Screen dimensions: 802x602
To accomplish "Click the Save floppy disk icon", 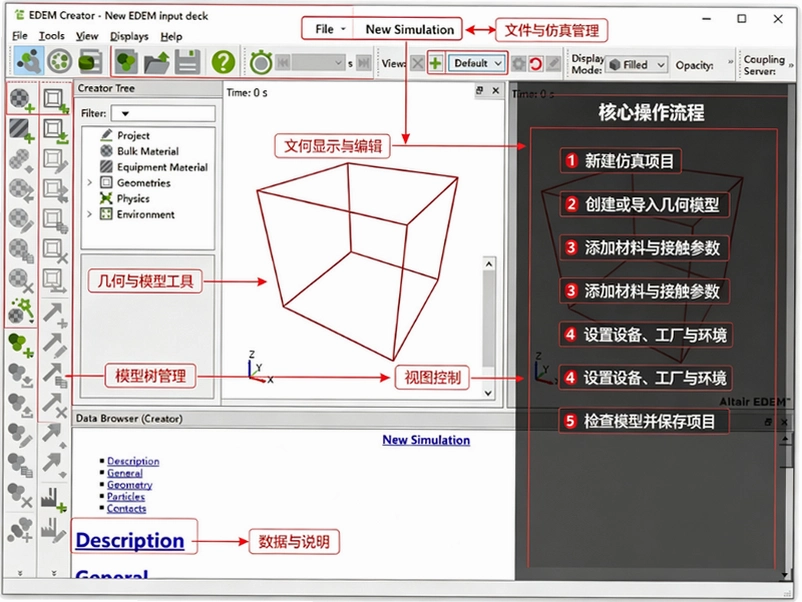I will point(187,62).
